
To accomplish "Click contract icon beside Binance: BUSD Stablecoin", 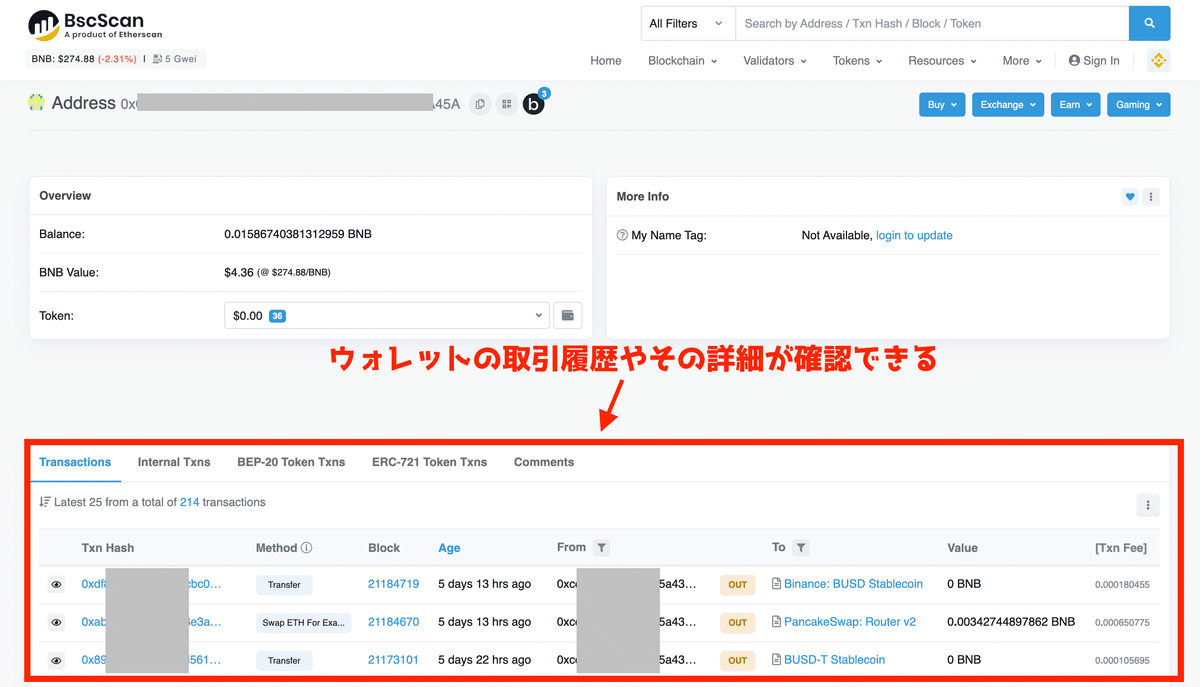I will [x=777, y=584].
